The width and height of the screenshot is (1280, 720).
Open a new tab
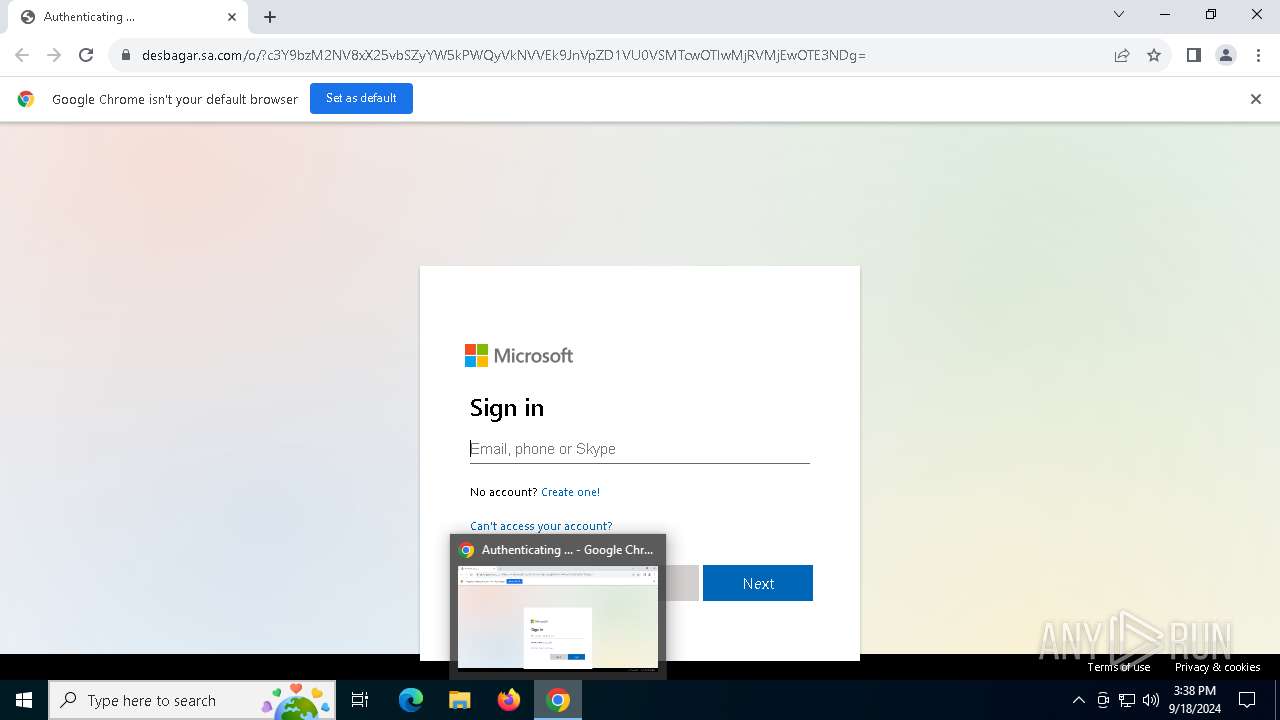point(270,17)
